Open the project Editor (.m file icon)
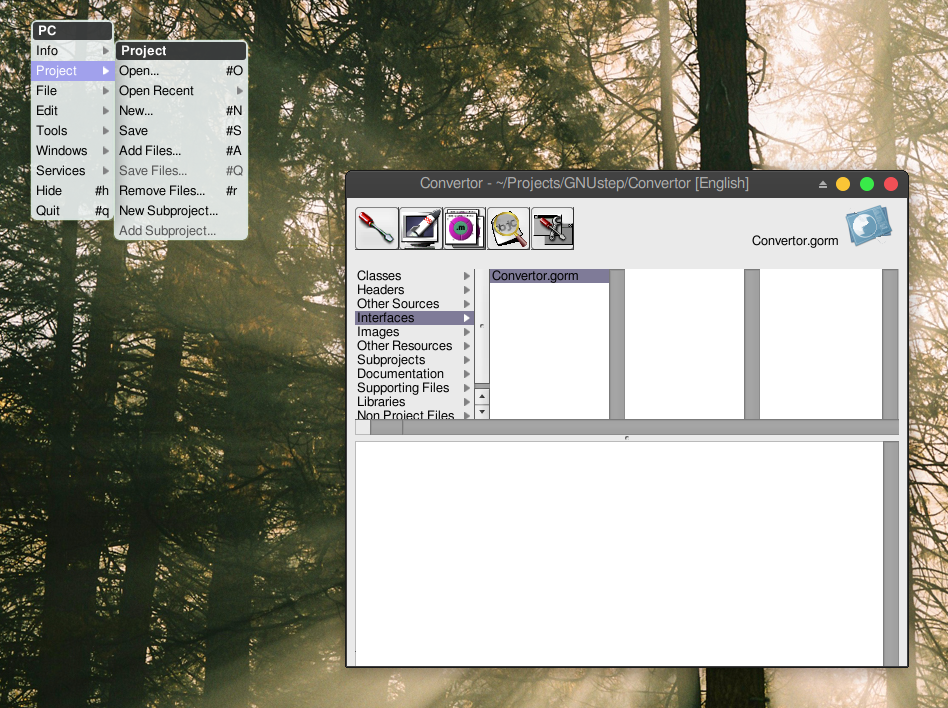 [463, 228]
